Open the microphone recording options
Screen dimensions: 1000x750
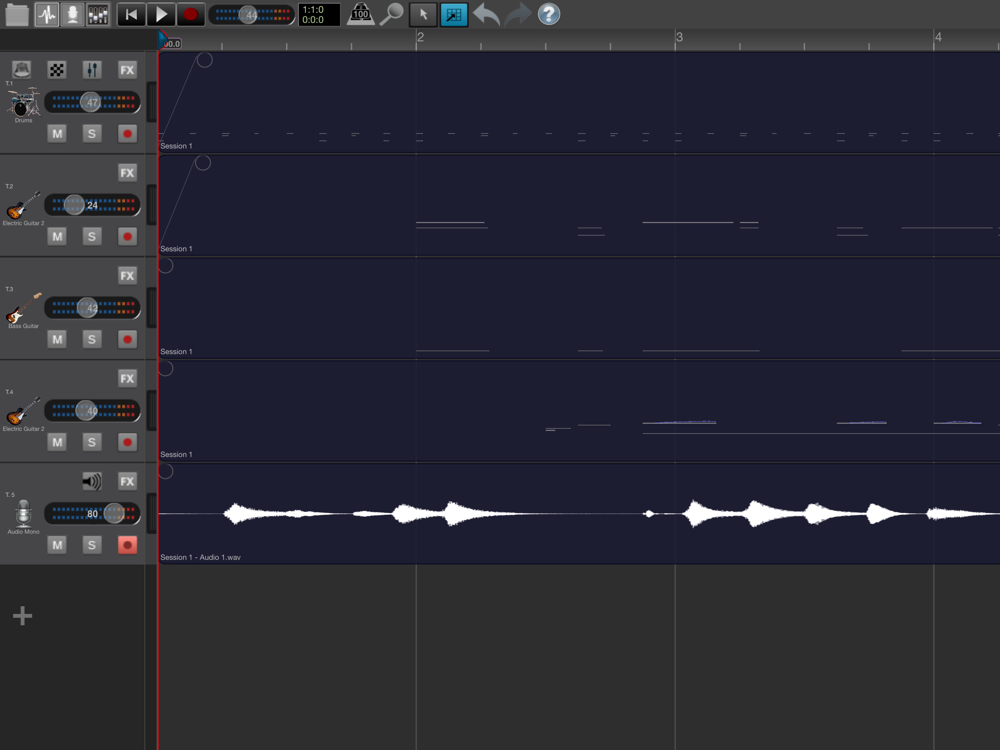(72, 15)
